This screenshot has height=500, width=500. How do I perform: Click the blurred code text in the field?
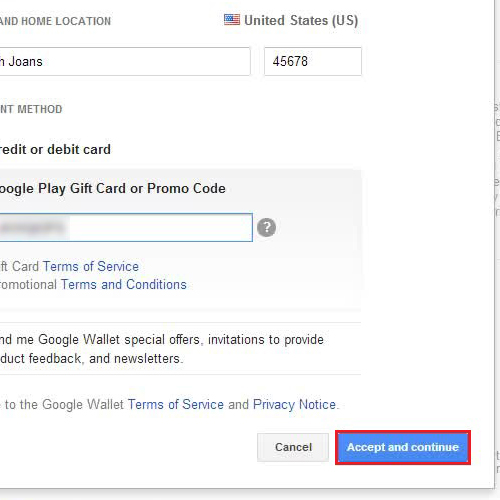pos(32,227)
